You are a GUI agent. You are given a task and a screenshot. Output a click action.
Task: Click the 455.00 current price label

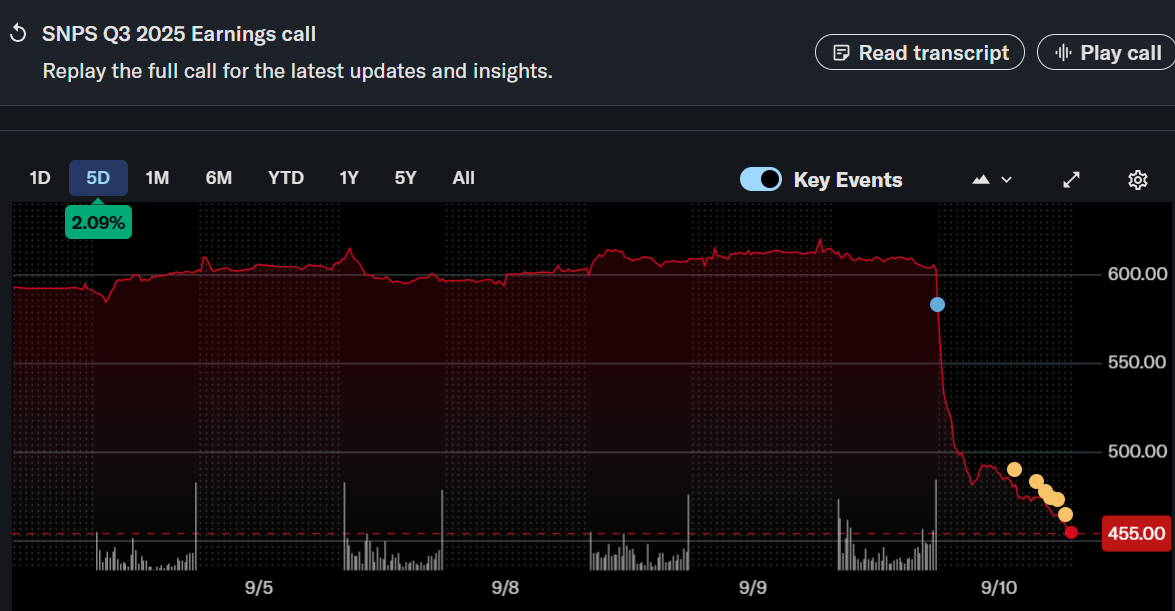[1136, 533]
